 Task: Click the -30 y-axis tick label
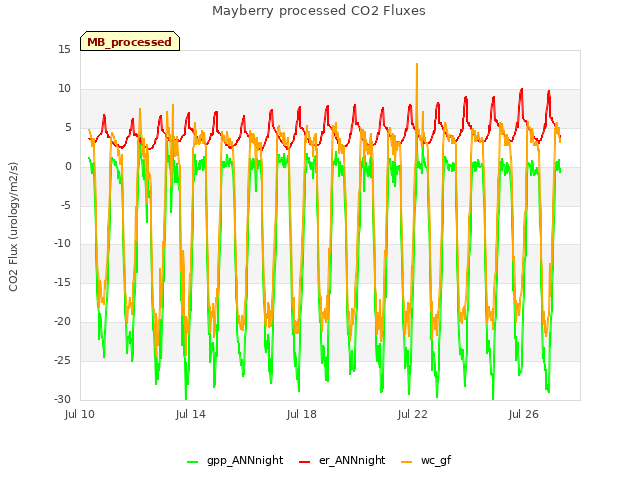[62, 399]
